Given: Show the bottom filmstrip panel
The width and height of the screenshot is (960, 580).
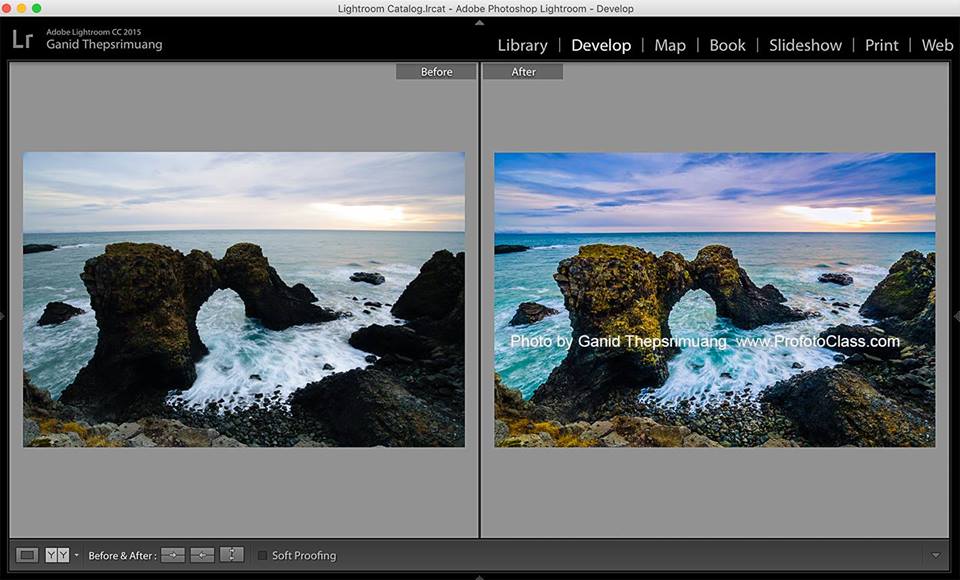Looking at the screenshot, I should [479, 576].
